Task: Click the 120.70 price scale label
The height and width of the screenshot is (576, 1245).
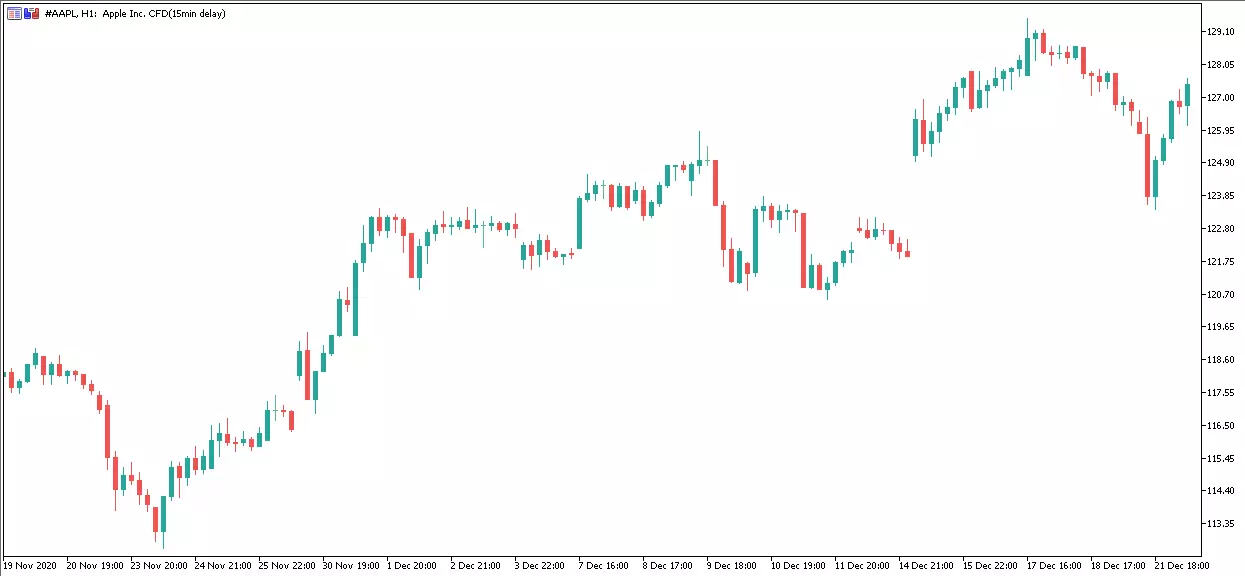Action: [x=1221, y=295]
